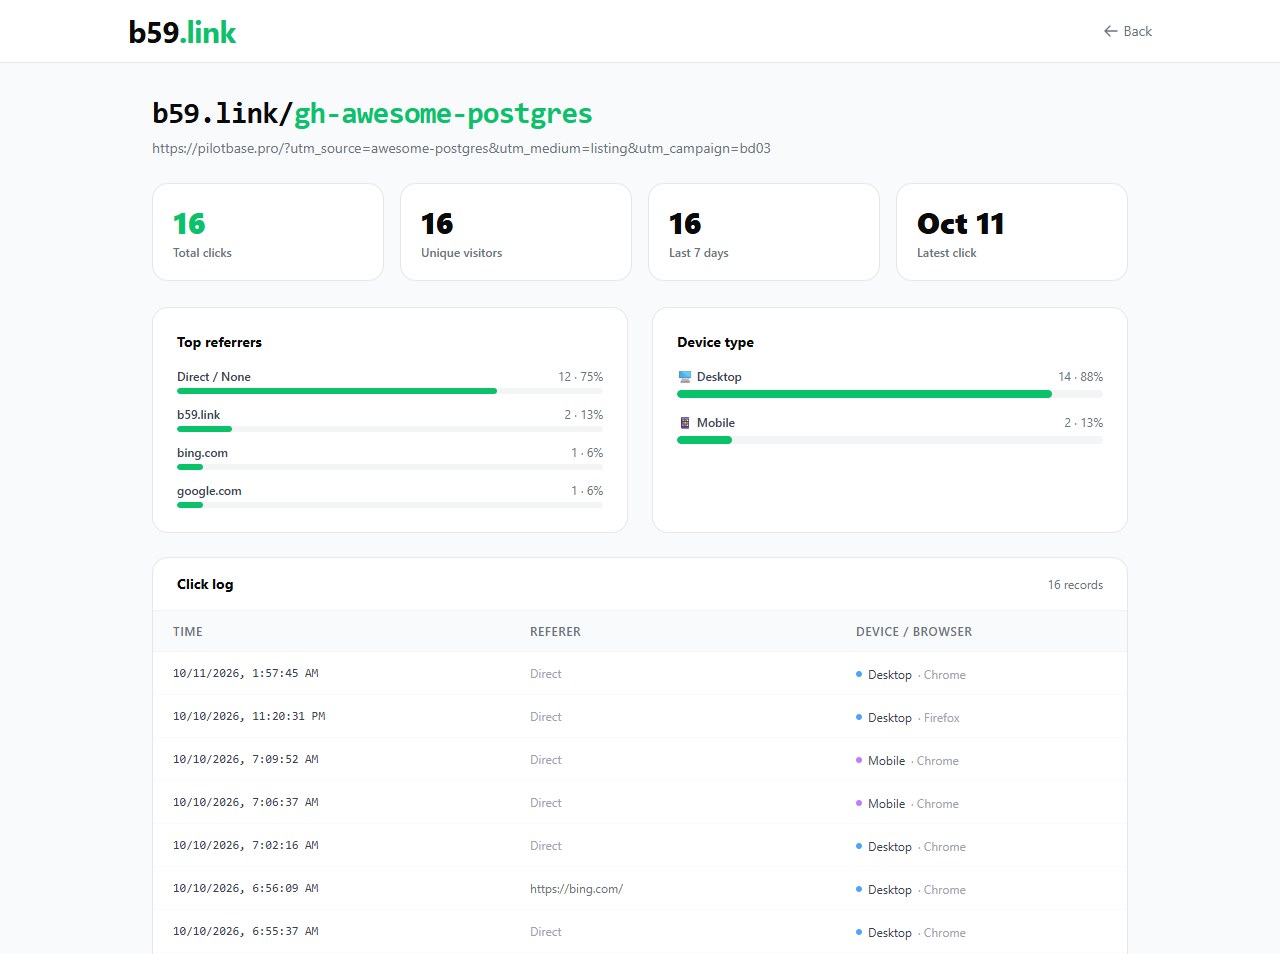
Task: Click the bing.com referrer label
Action: pyautogui.click(x=202, y=453)
